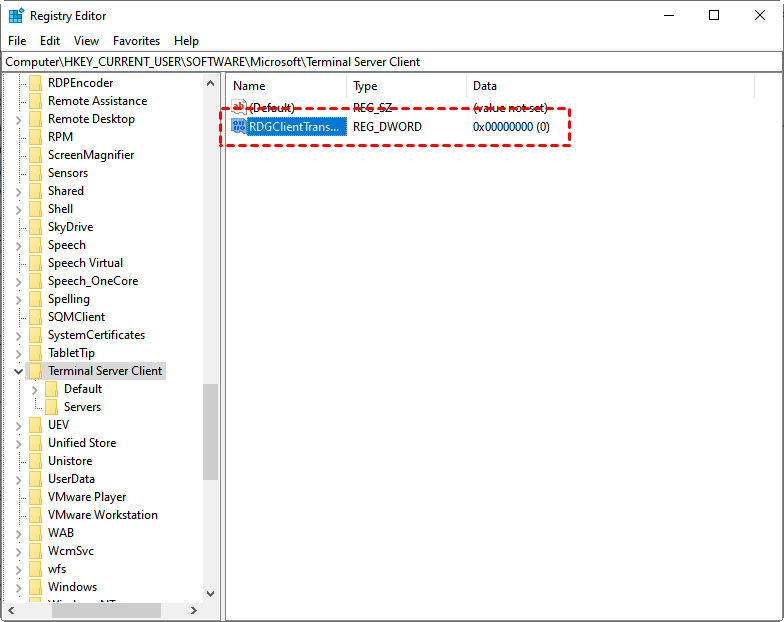Click the SkyDrive folder icon
784x622 pixels.
click(x=36, y=227)
